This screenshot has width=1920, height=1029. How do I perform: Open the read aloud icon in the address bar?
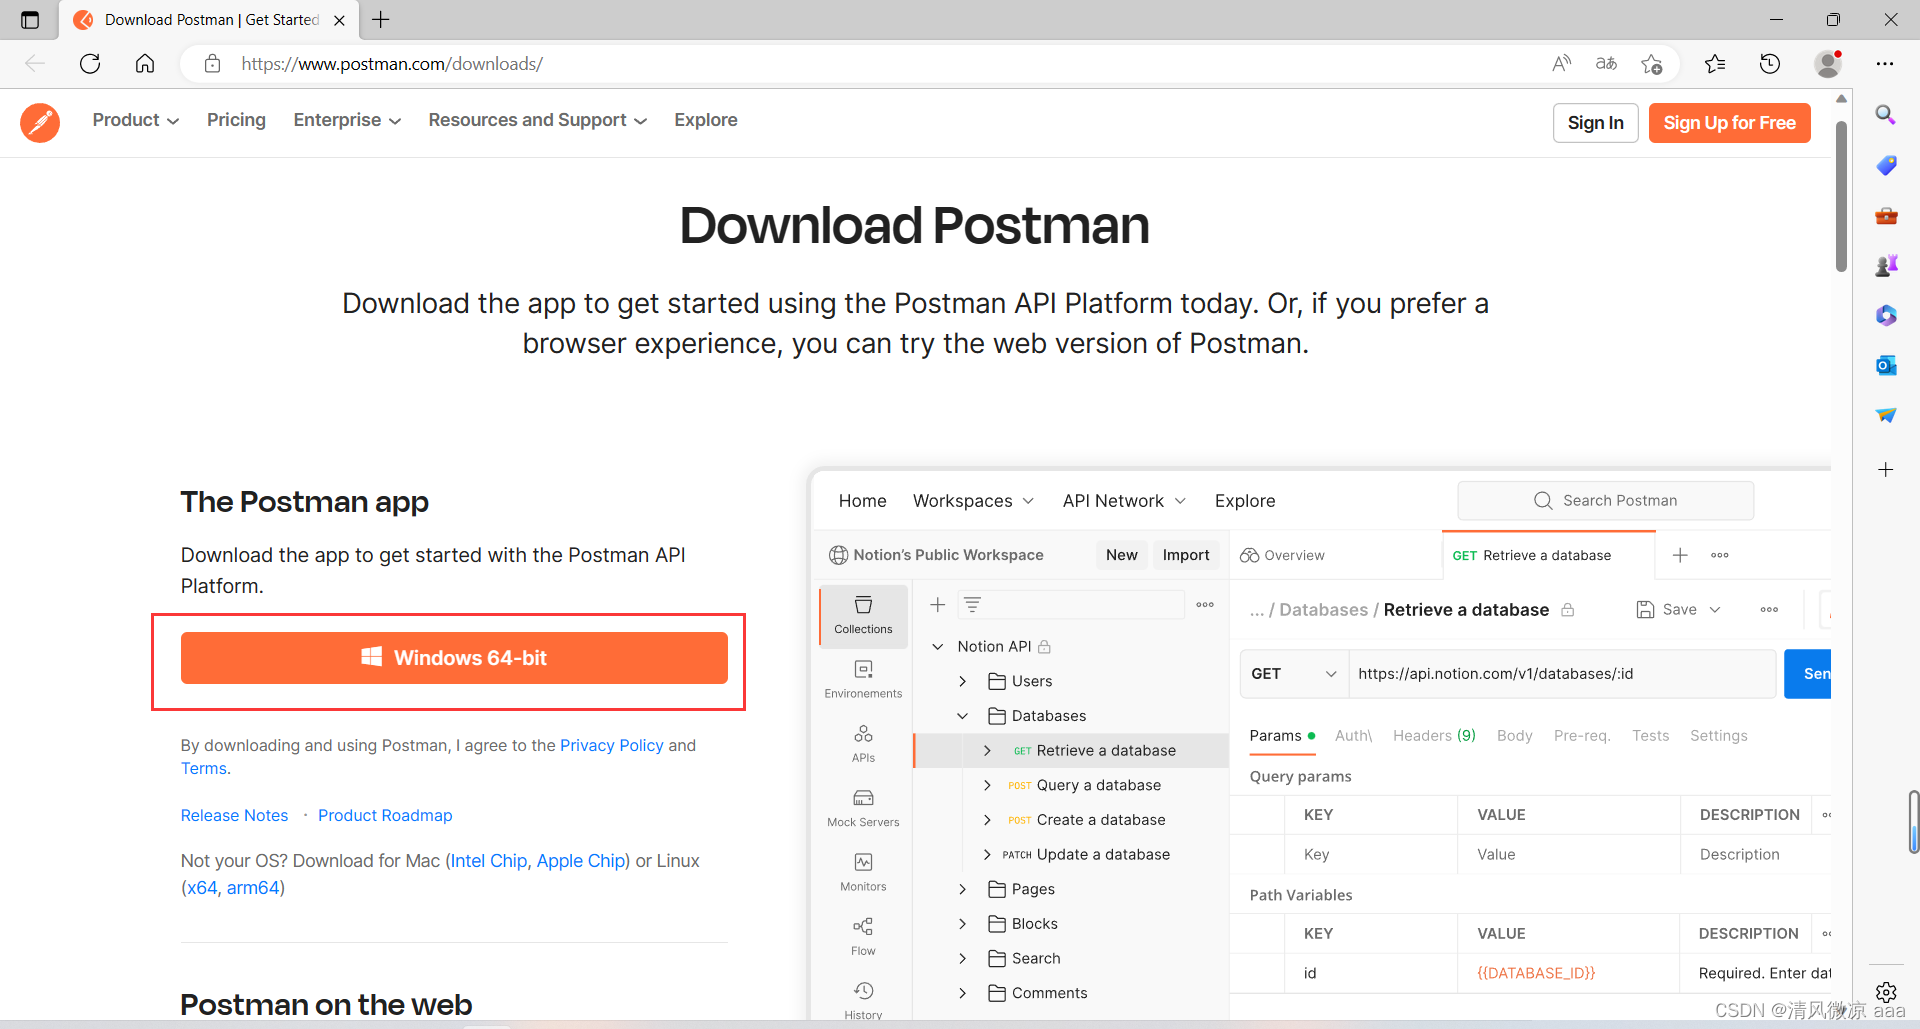[x=1561, y=64]
